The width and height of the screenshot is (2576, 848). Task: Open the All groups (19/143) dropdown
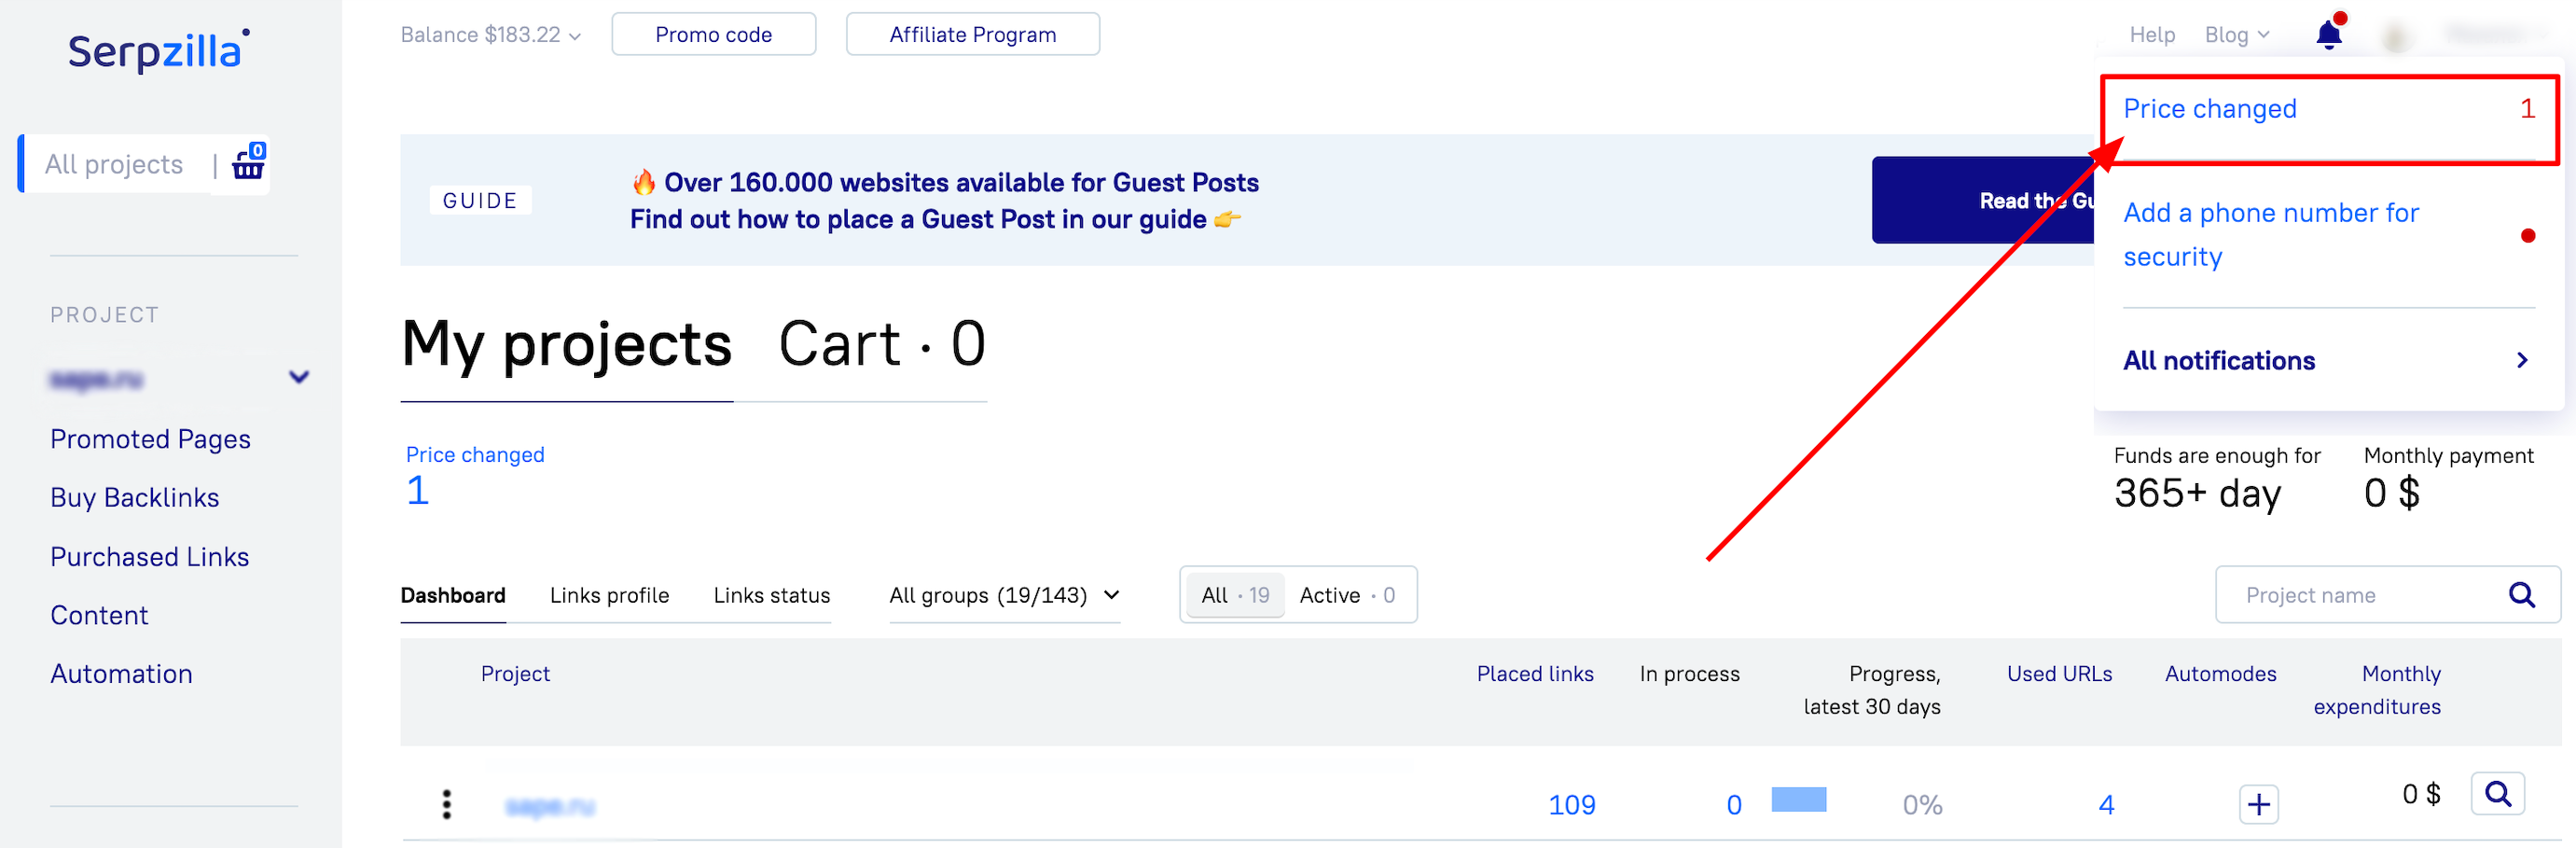1004,595
